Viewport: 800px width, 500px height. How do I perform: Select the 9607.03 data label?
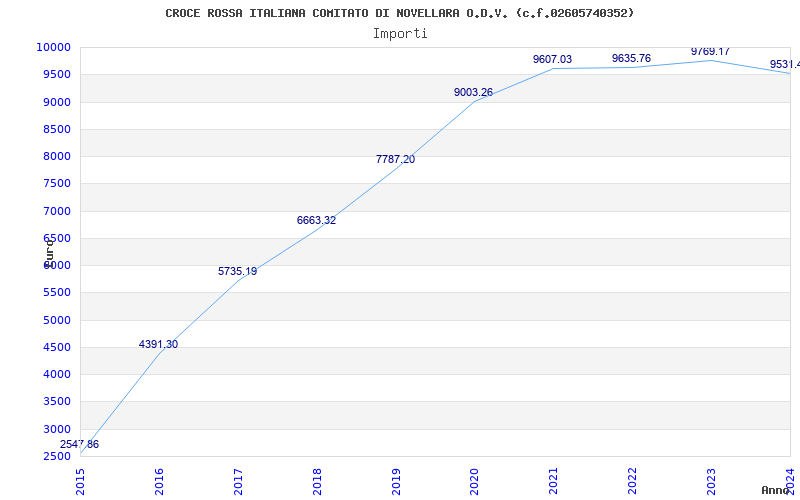pyautogui.click(x=553, y=59)
